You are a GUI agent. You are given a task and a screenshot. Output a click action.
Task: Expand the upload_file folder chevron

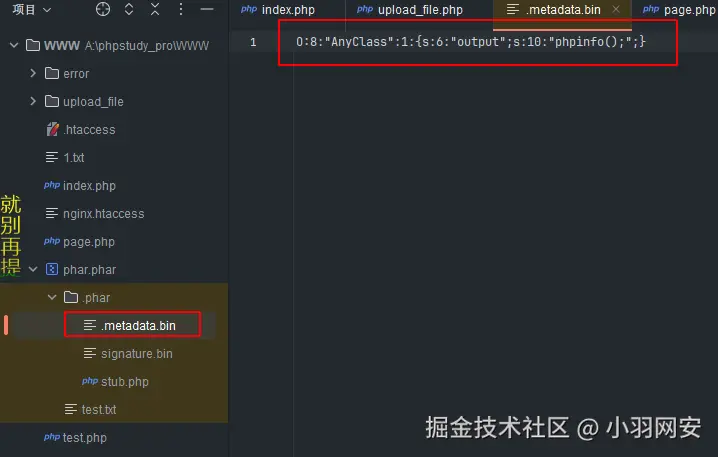(x=33, y=101)
